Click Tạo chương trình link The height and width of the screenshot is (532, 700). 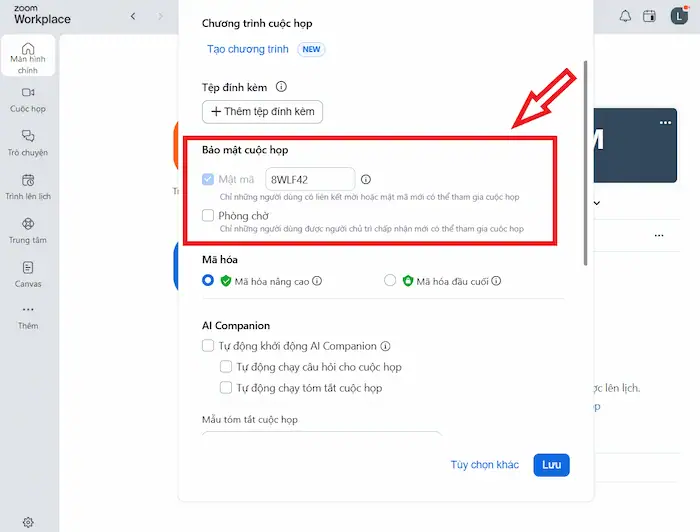tap(248, 49)
